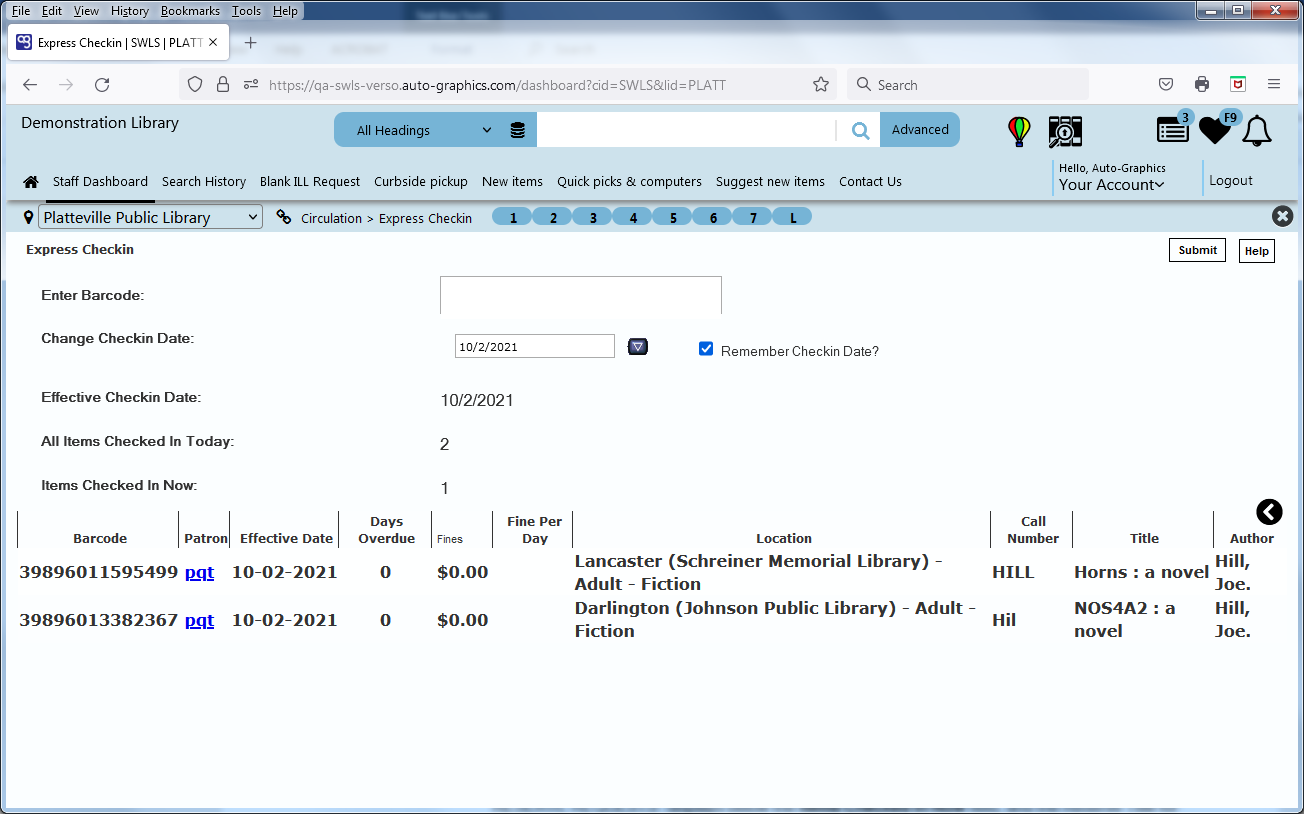This screenshot has height=814, width=1304.
Task: Click the chain link icon beside Circulation
Action: pos(284,217)
